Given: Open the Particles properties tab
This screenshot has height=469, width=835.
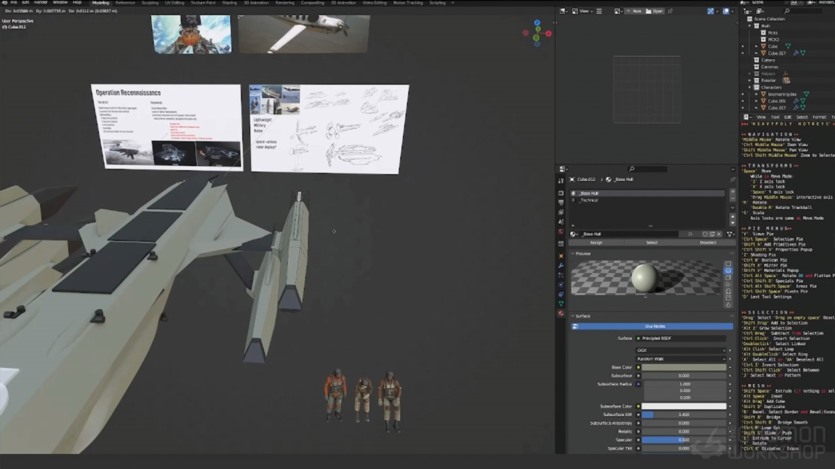Looking at the screenshot, I should coord(561,275).
